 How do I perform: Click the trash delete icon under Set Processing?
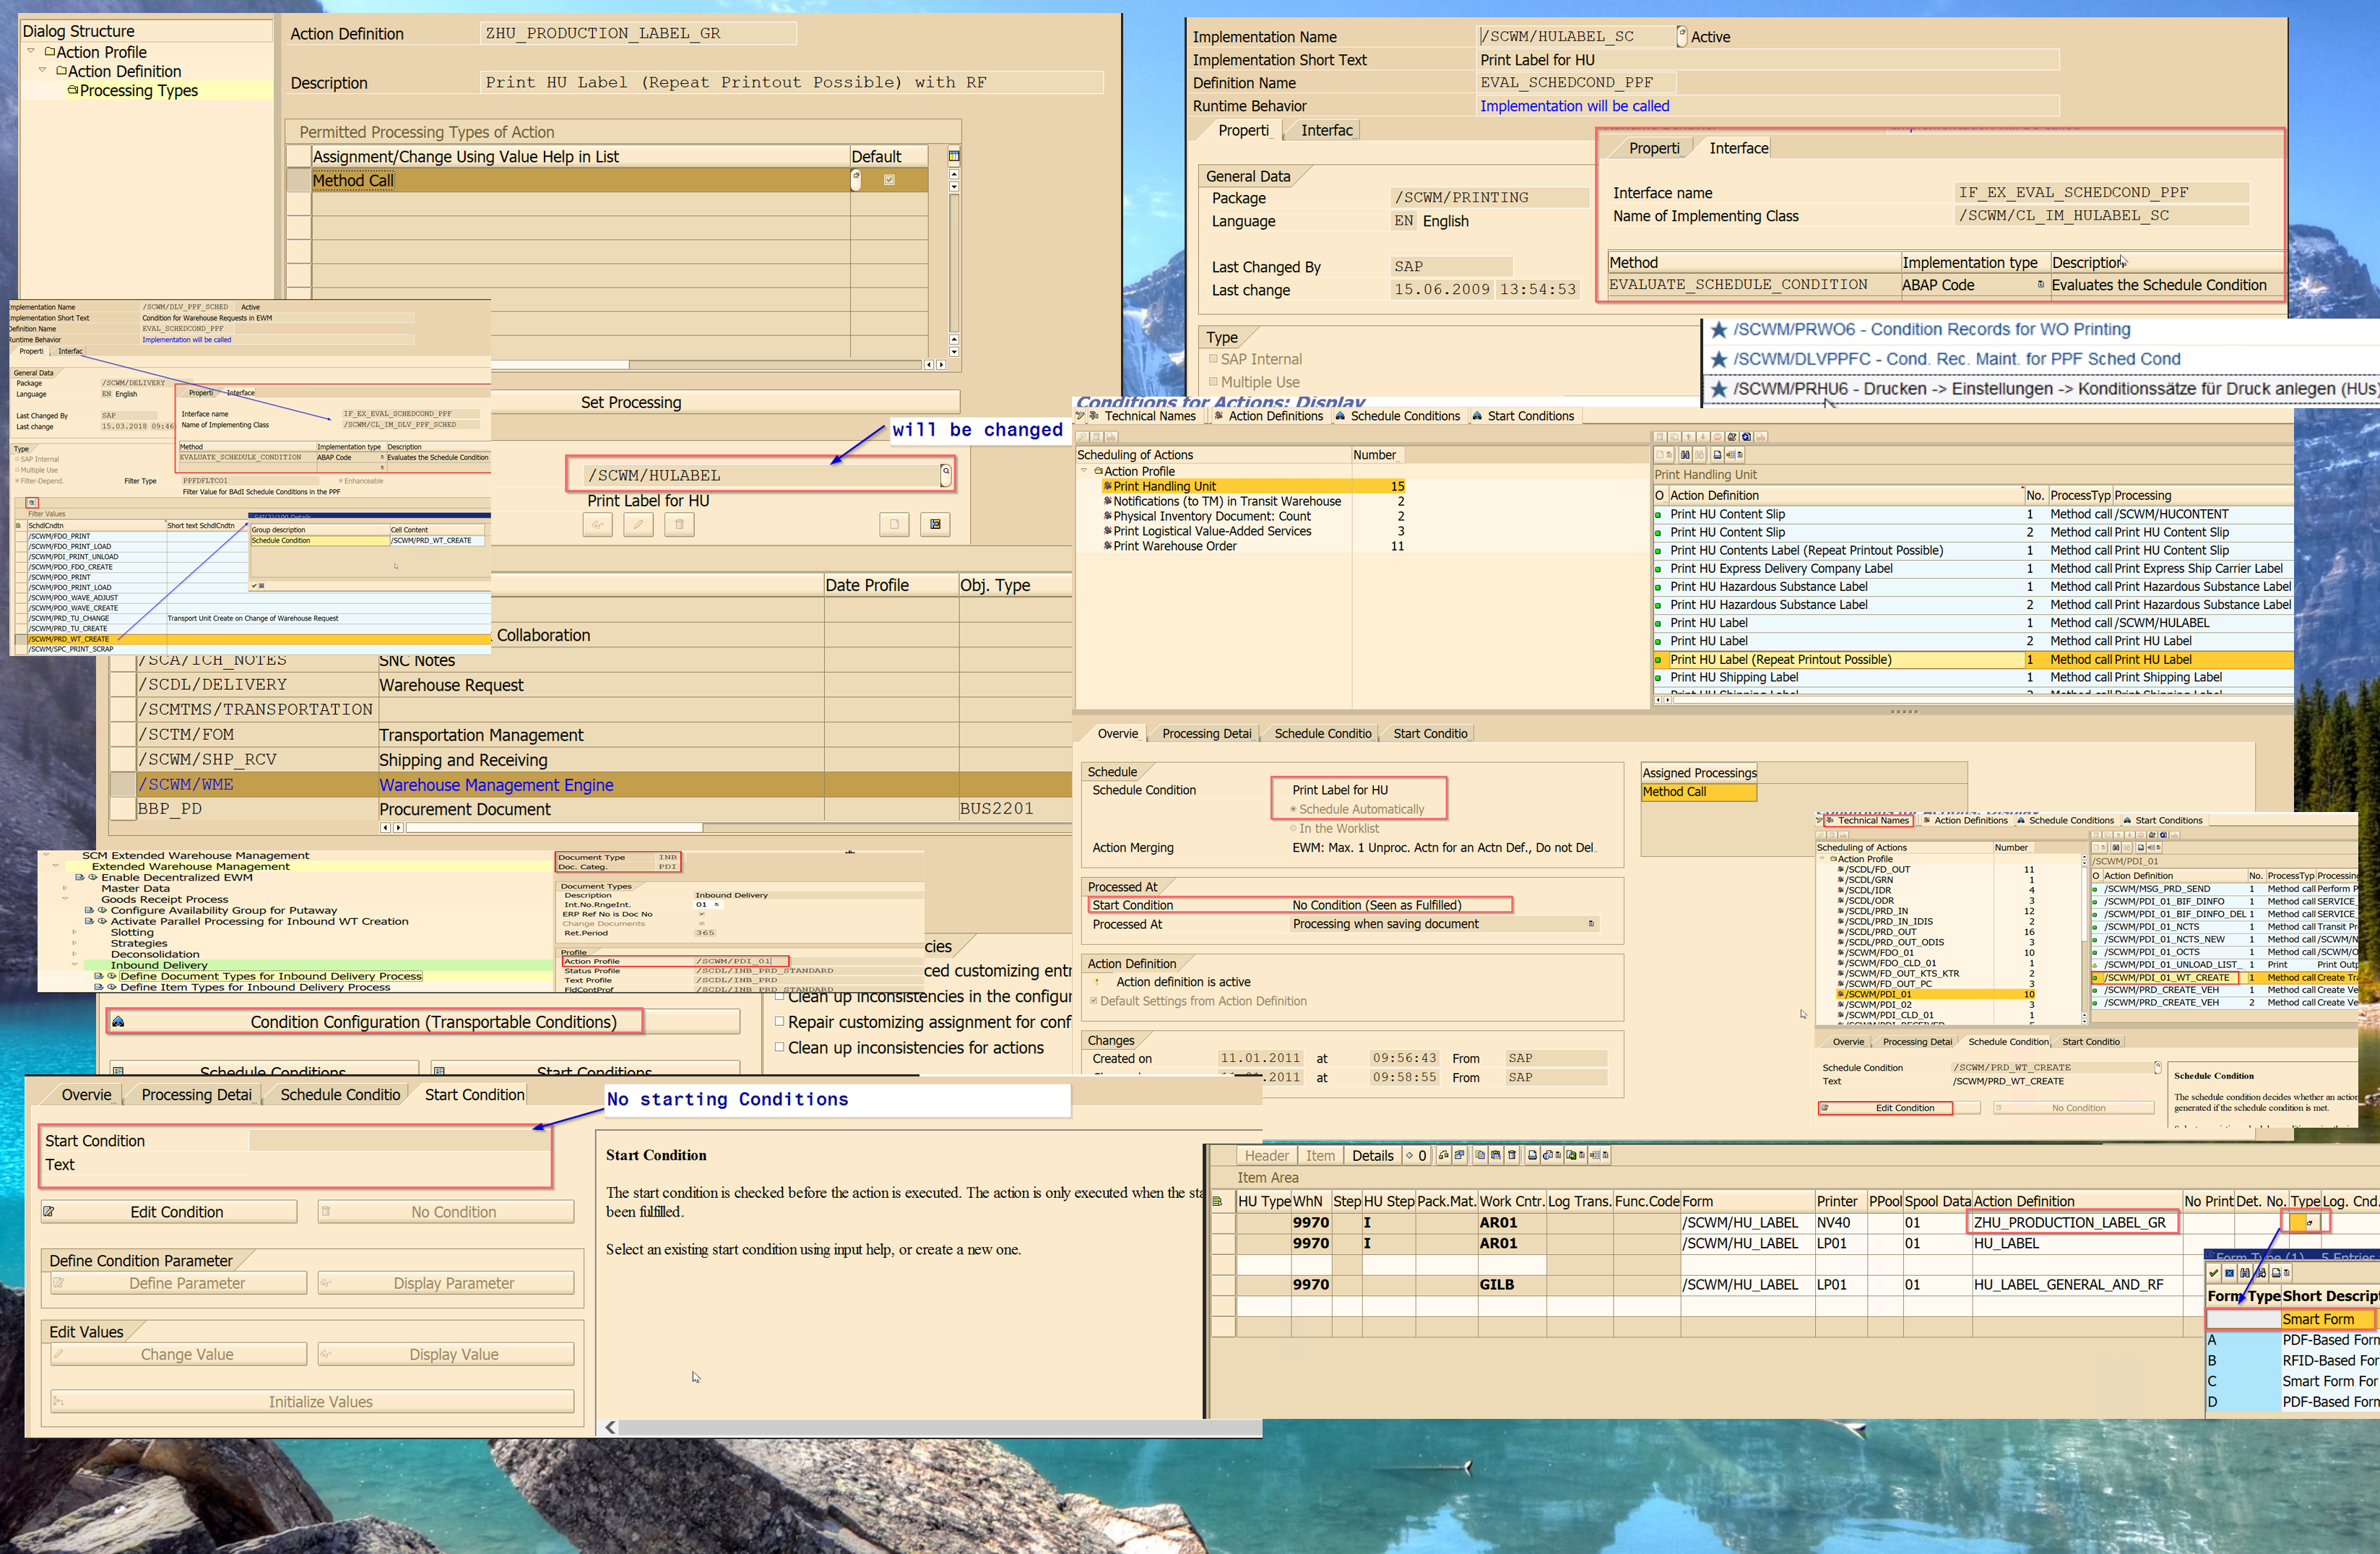coord(679,524)
